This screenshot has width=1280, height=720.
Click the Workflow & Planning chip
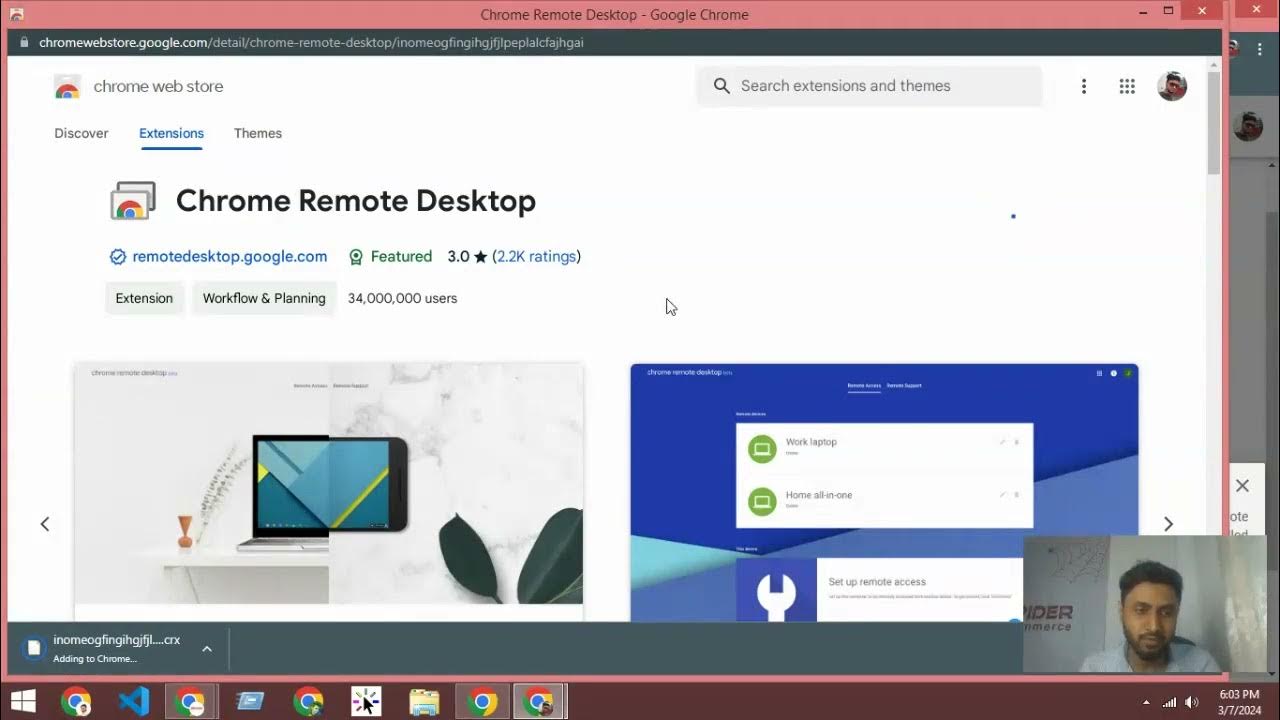[x=264, y=298]
